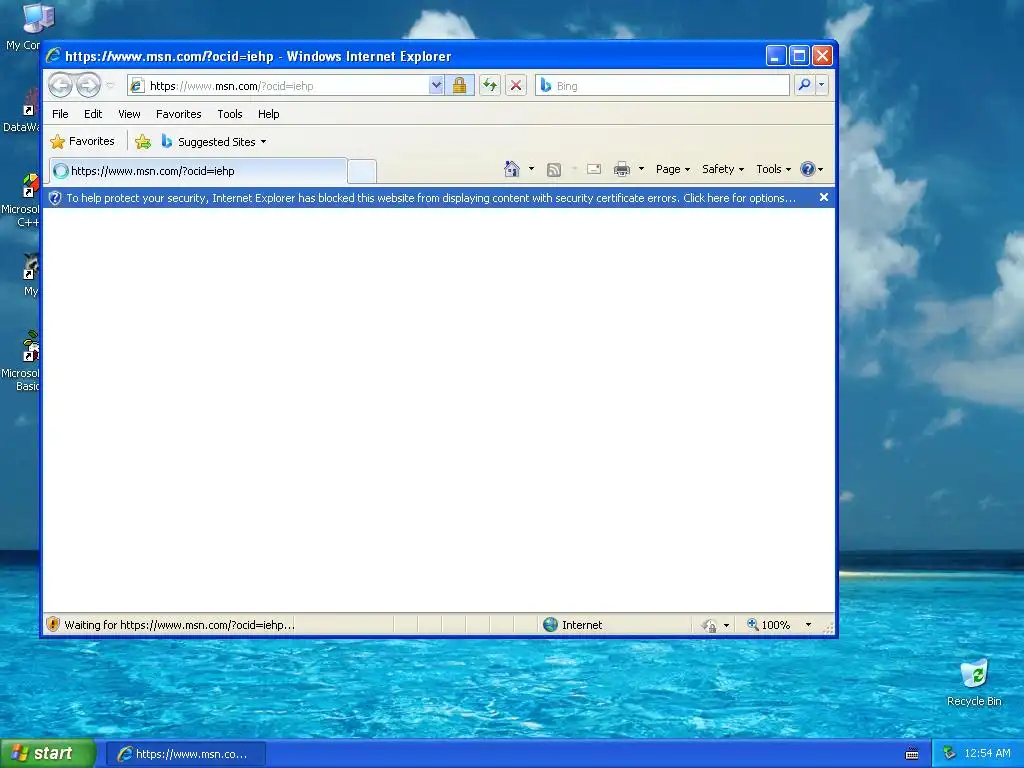Expand the address bar autocomplete dropdown

tap(436, 86)
